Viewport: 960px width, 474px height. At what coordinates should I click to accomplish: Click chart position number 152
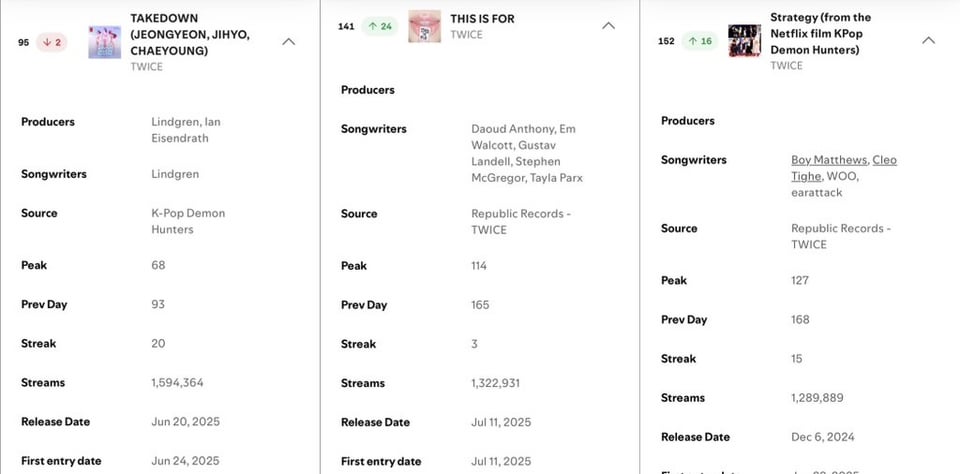(x=667, y=41)
